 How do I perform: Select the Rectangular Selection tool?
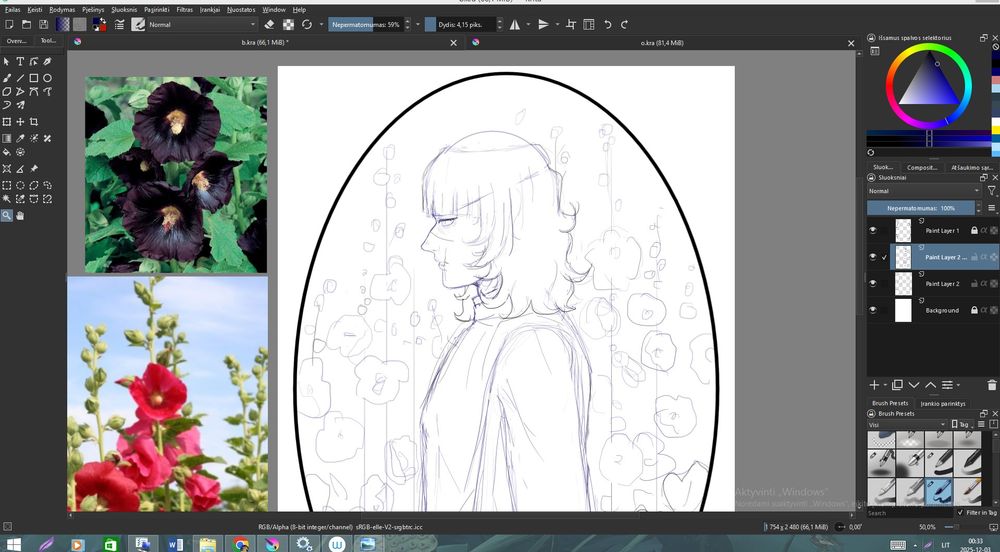pos(6,185)
